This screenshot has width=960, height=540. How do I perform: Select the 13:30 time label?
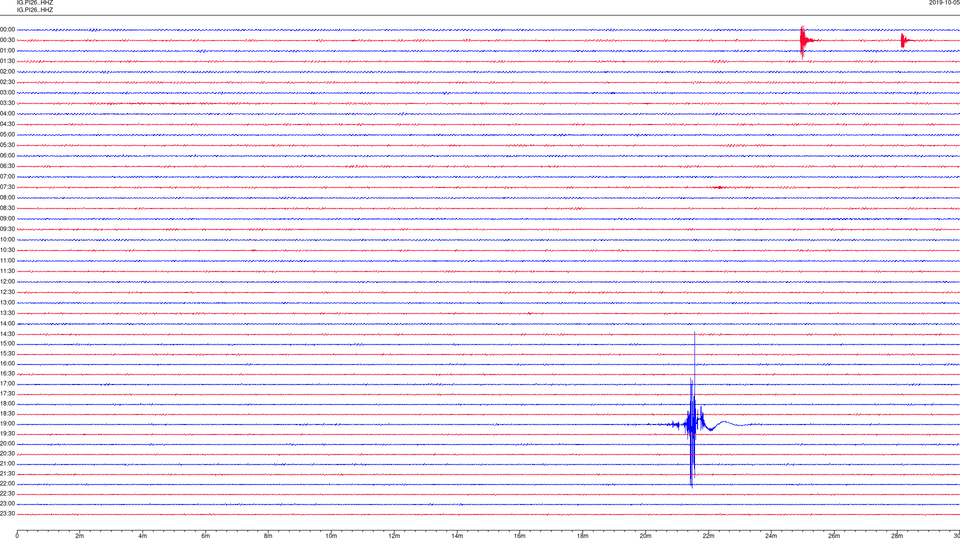7,313
